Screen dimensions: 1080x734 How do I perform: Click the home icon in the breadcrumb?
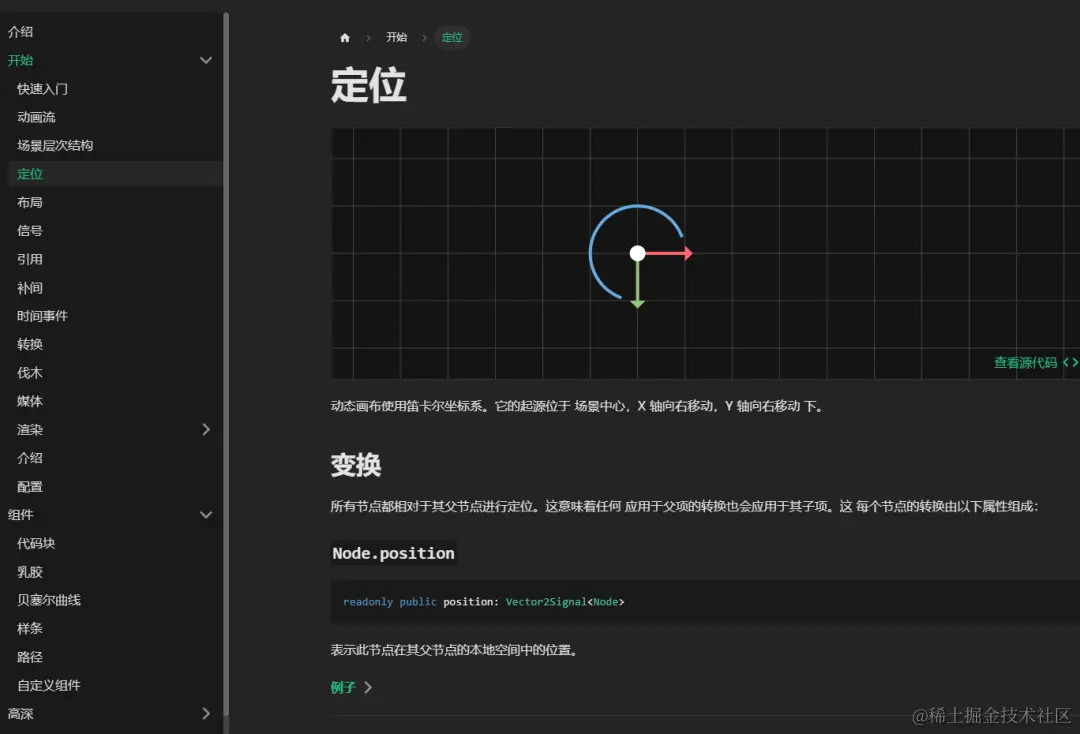(344, 37)
